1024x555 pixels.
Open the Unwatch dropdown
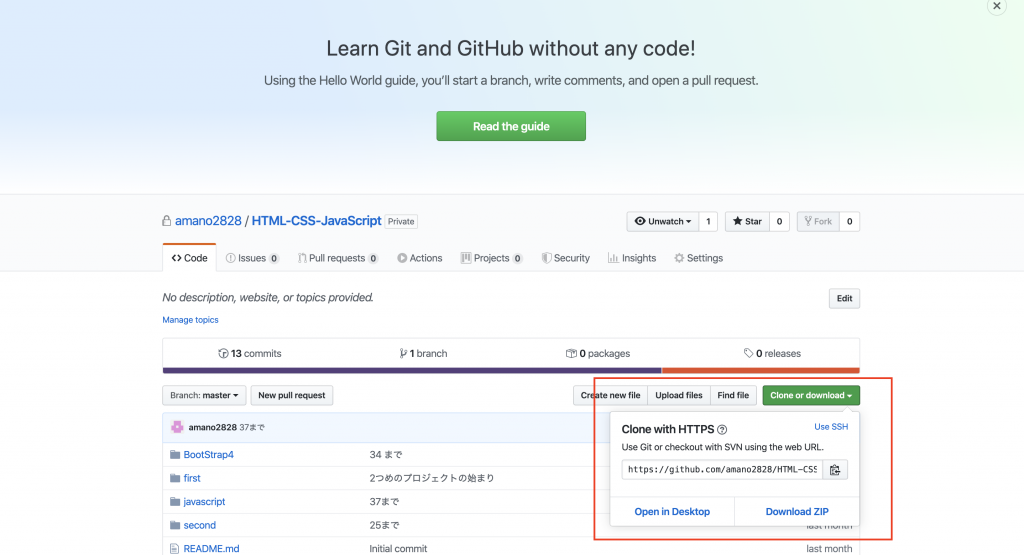pos(663,221)
